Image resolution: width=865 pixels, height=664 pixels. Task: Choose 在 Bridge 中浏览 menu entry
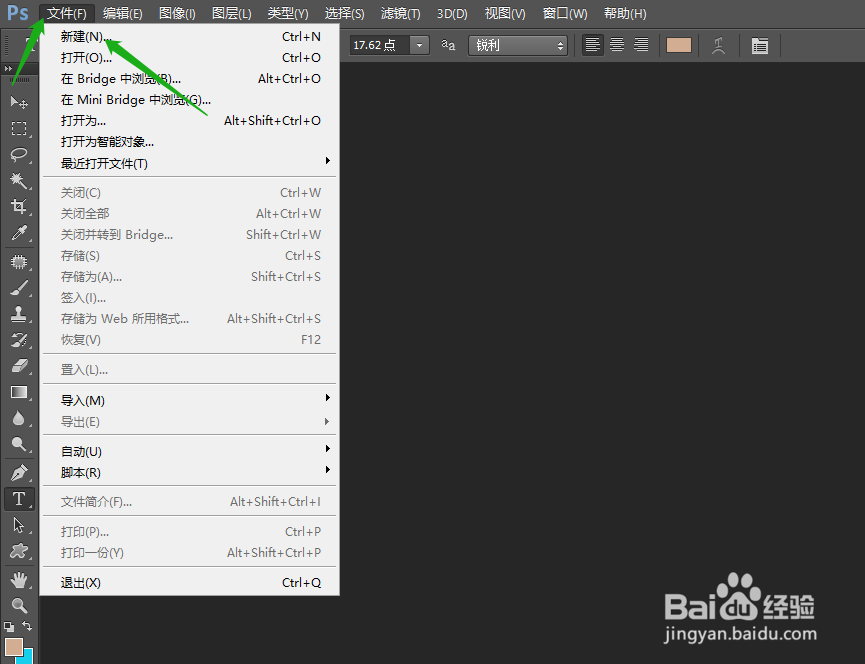(x=189, y=79)
